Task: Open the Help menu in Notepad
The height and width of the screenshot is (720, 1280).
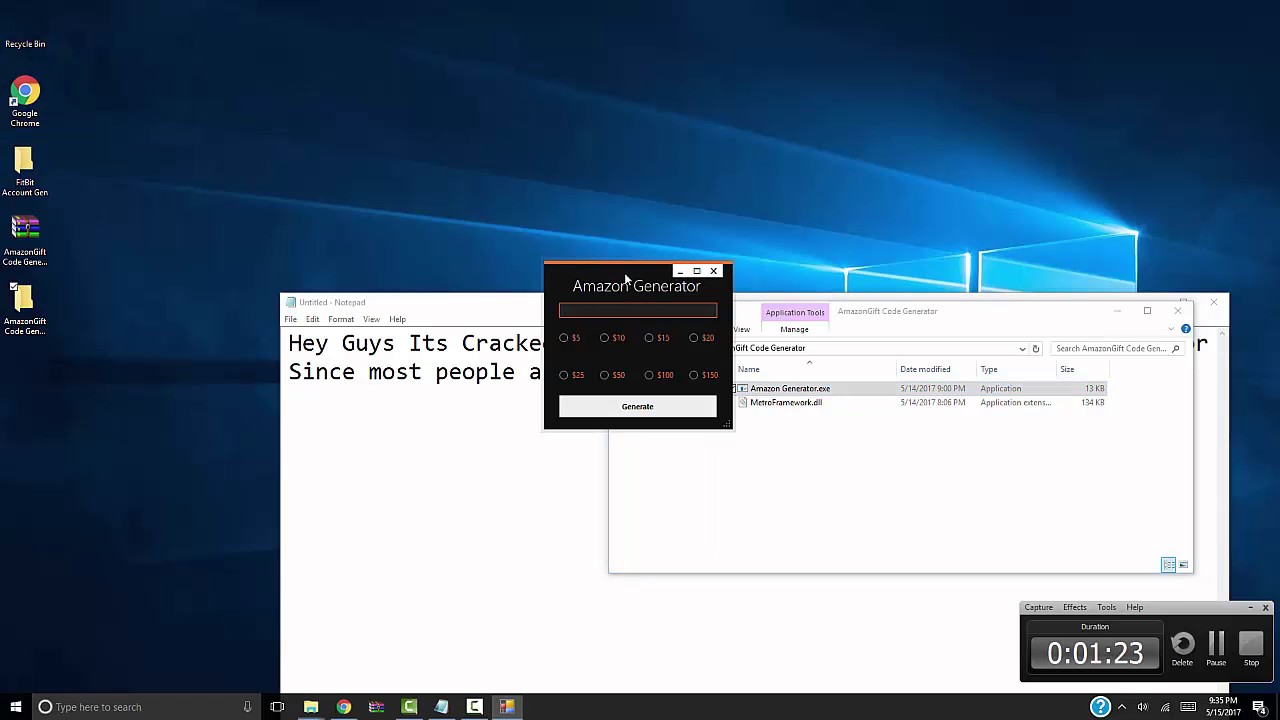Action: pos(397,319)
